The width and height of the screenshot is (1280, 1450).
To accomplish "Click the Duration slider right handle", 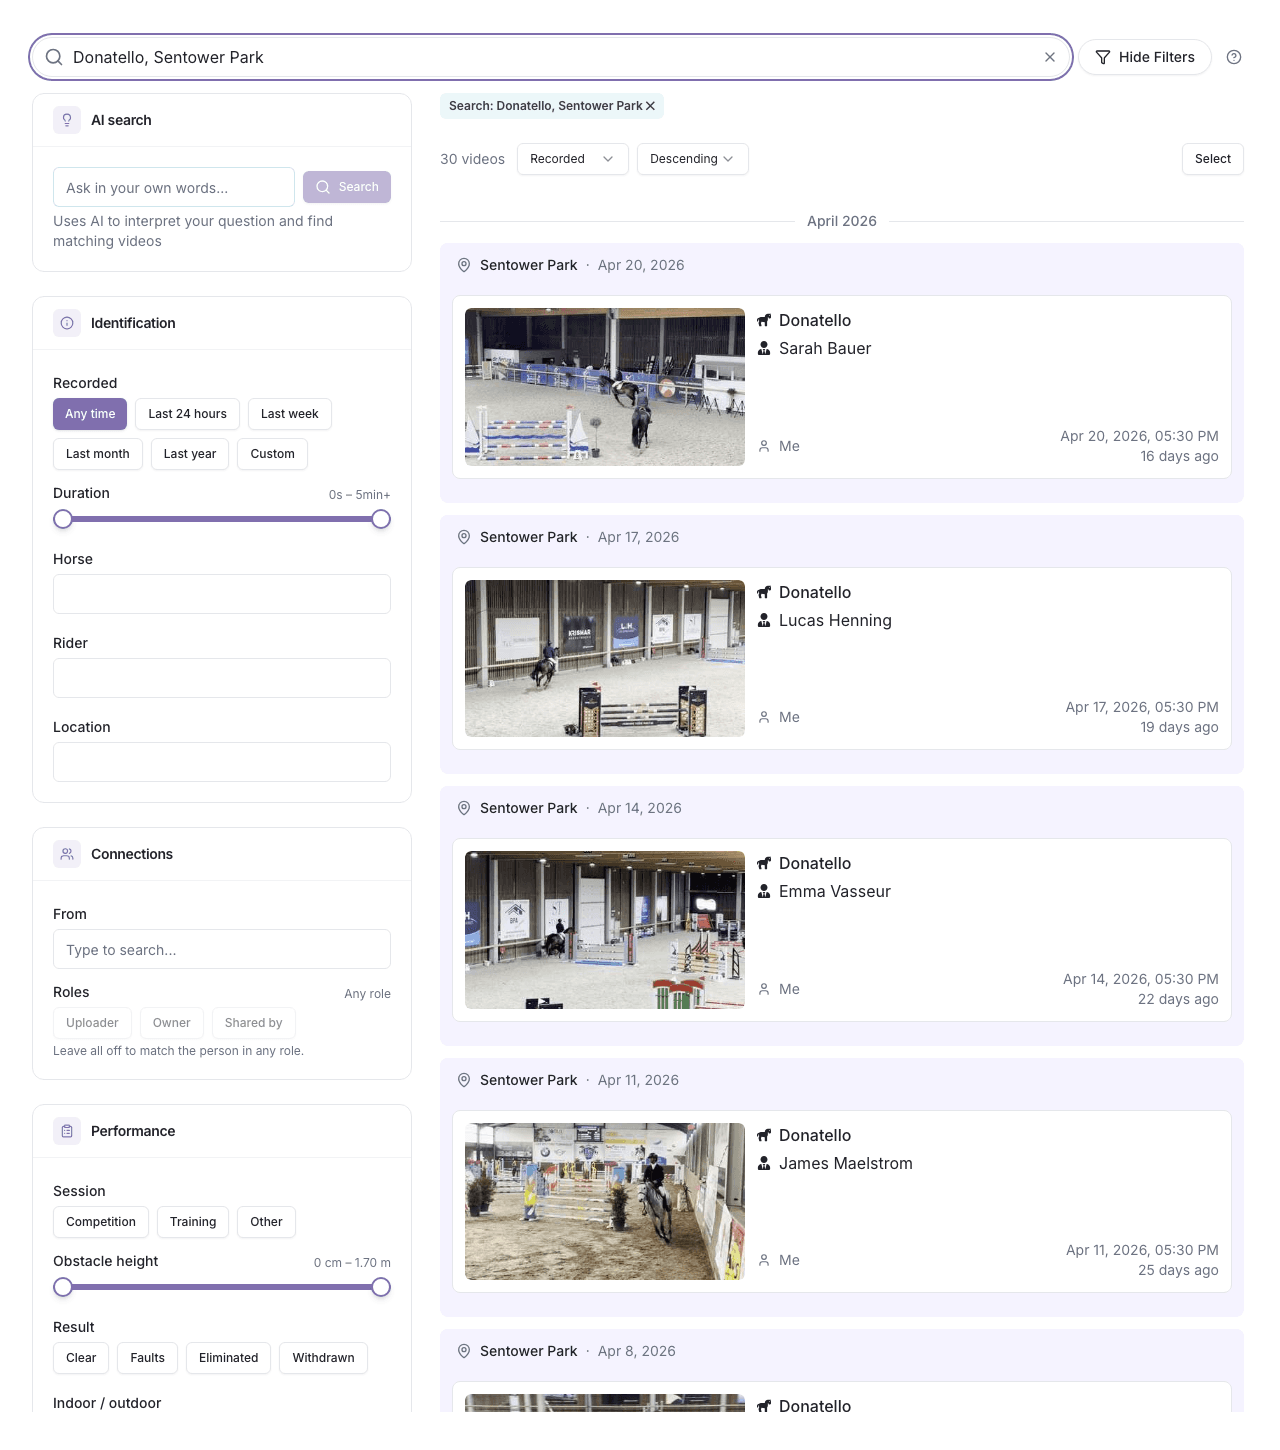I will pyautogui.click(x=381, y=519).
